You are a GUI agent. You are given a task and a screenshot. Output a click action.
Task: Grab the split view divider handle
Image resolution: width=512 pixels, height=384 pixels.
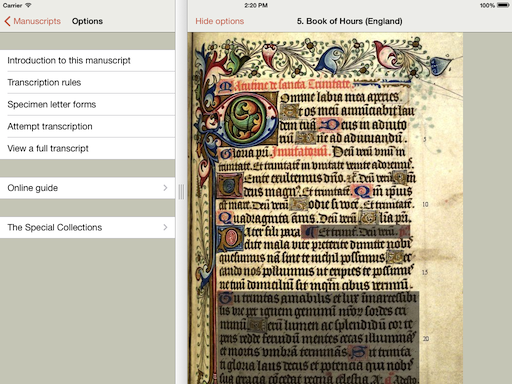[181, 192]
